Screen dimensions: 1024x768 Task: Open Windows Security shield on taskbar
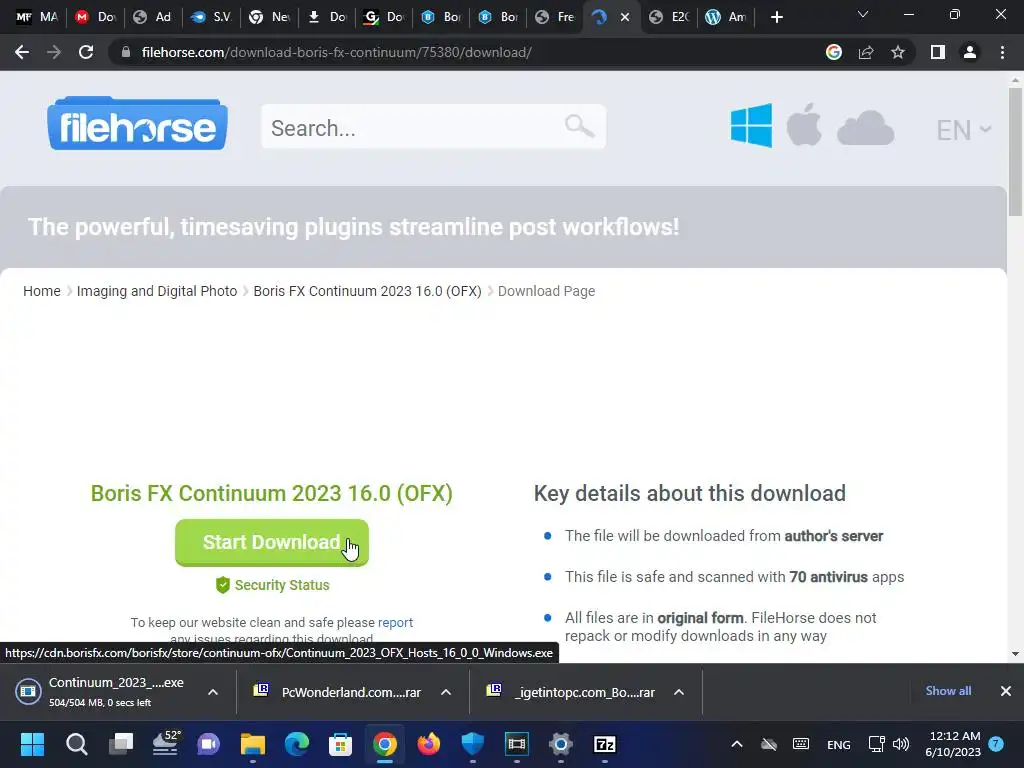(472, 744)
